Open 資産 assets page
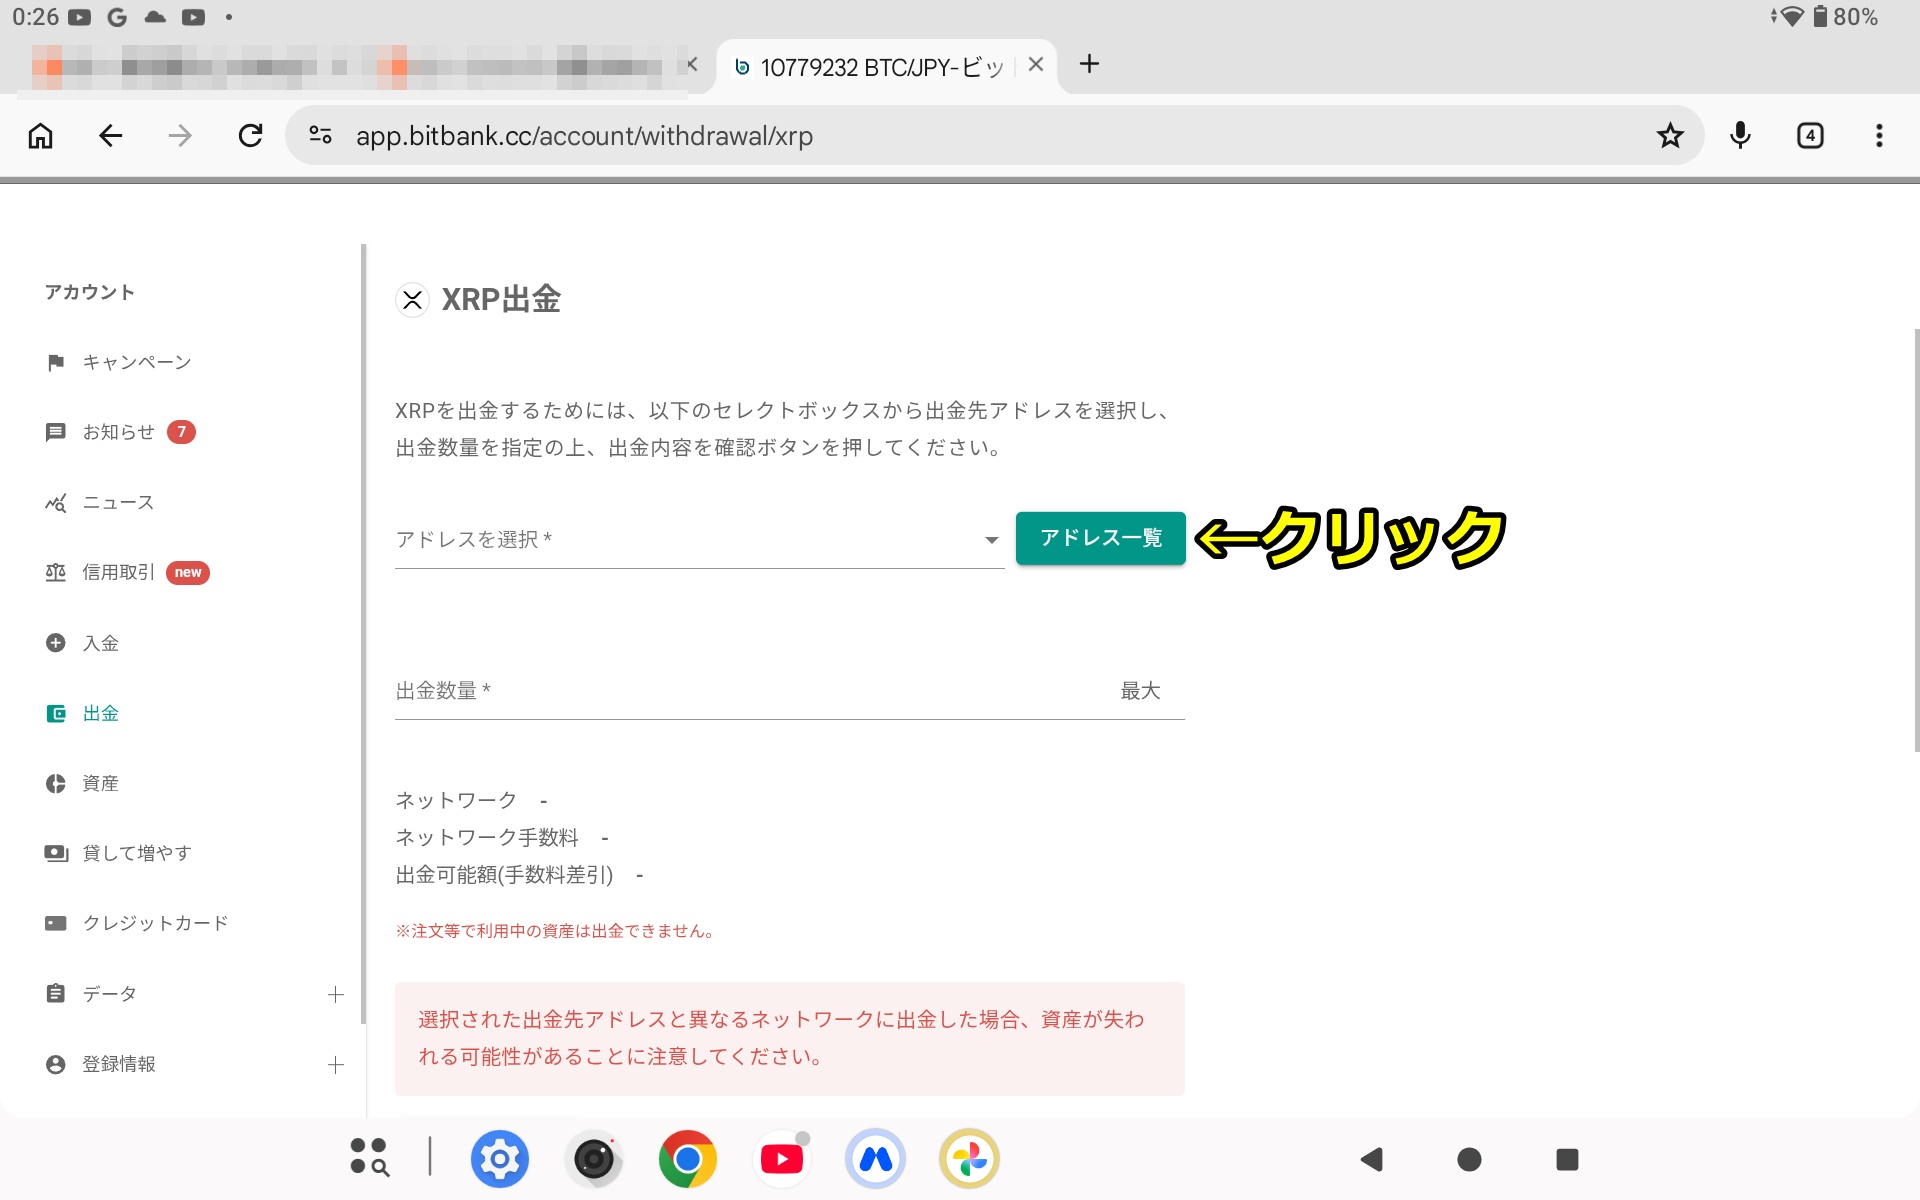This screenshot has height=1200, width=1920. click(x=100, y=783)
